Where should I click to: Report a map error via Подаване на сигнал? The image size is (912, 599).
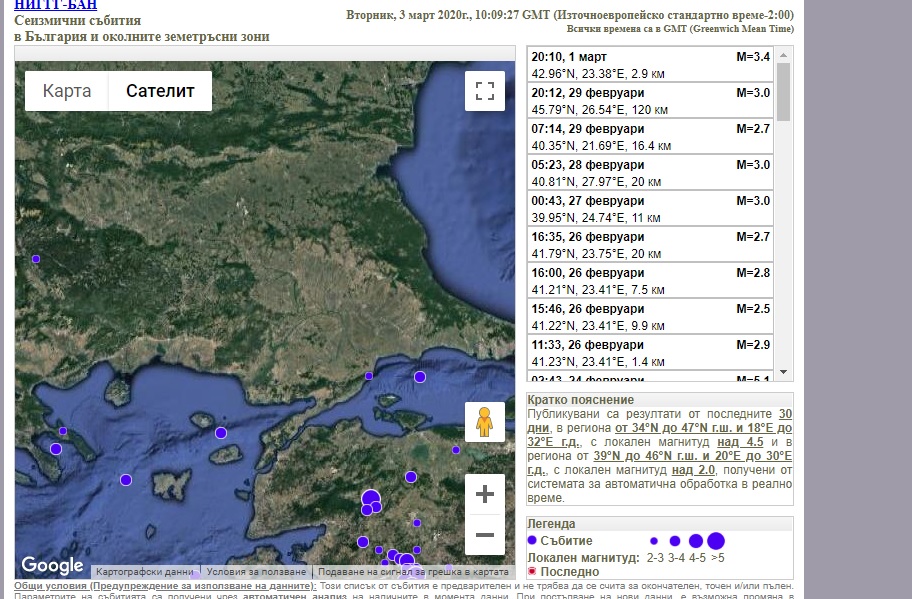point(413,572)
